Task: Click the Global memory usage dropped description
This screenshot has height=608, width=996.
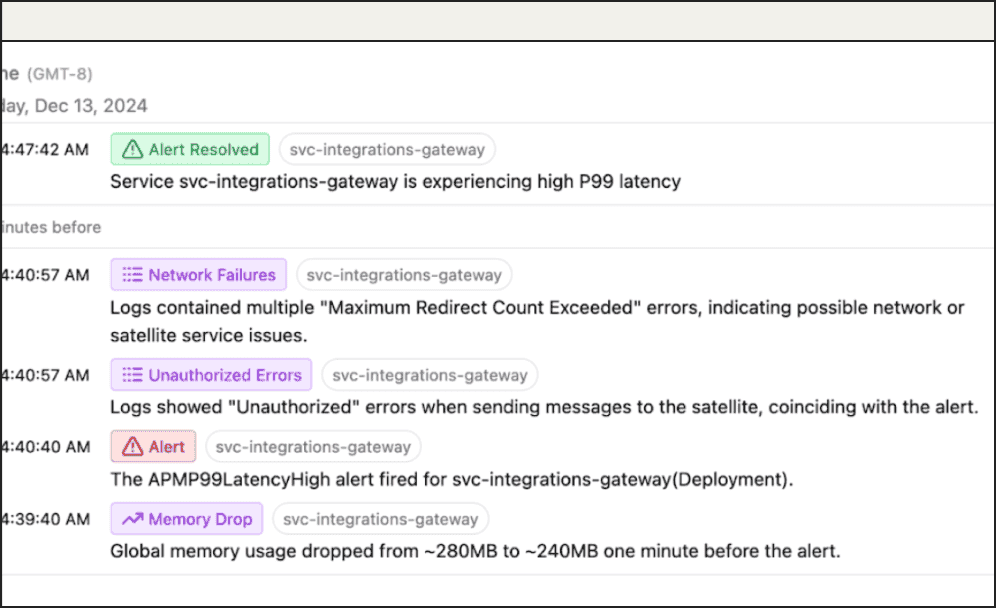Action: [x=475, y=551]
